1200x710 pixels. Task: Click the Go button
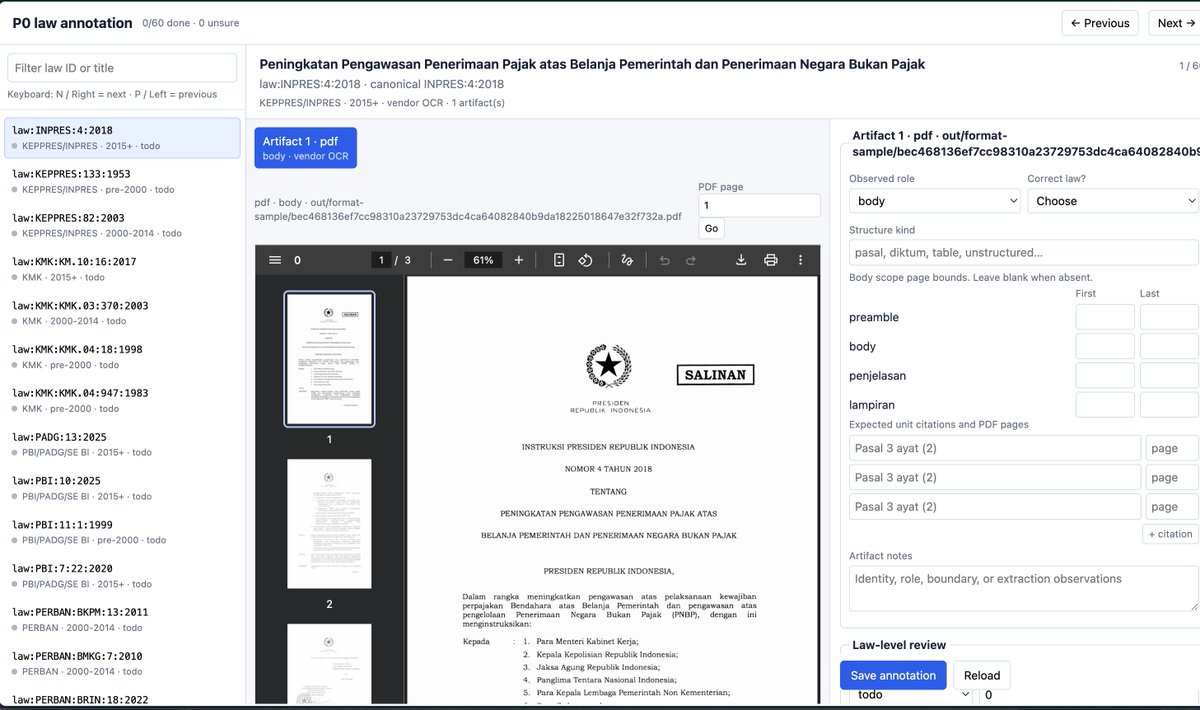pos(711,228)
